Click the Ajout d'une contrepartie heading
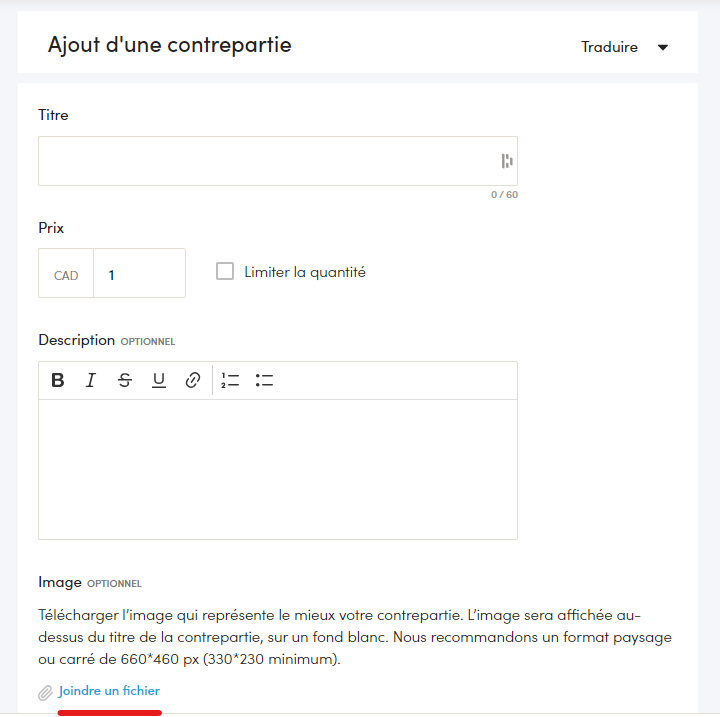 click(170, 45)
